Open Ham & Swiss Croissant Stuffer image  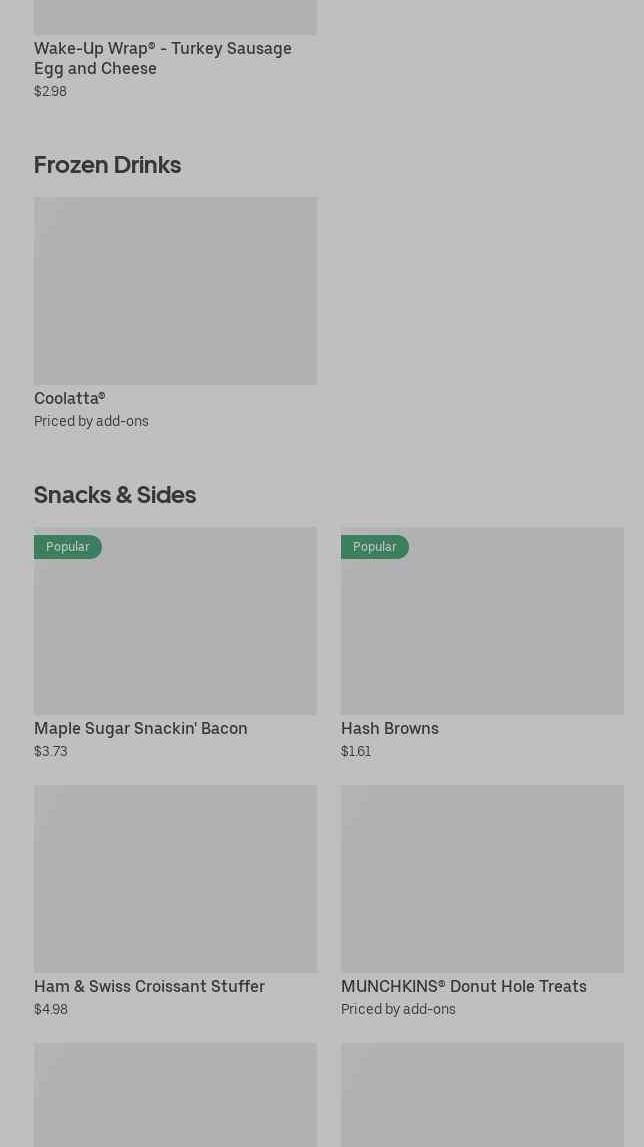coord(175,878)
